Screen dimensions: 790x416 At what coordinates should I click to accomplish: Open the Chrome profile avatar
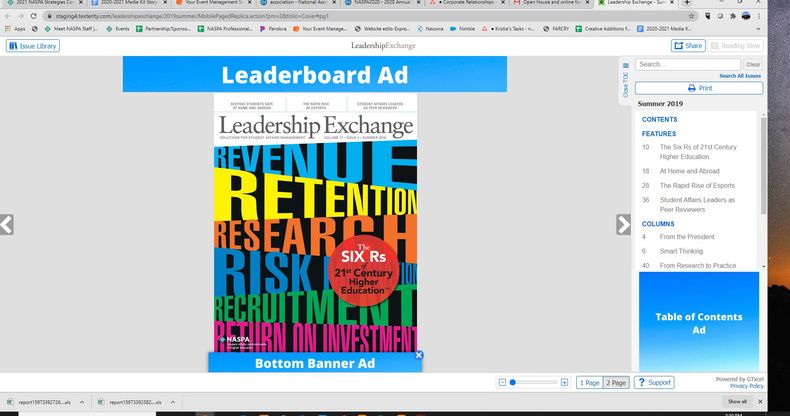pos(746,16)
